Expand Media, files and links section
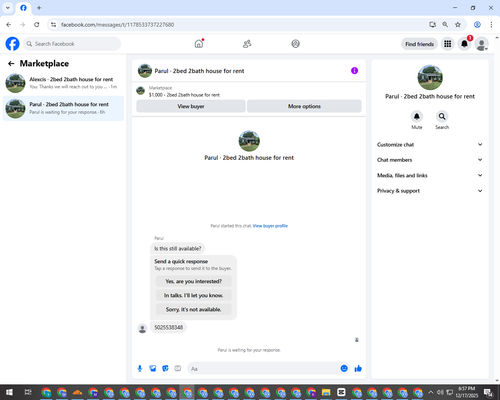The height and width of the screenshot is (400, 500). click(430, 175)
